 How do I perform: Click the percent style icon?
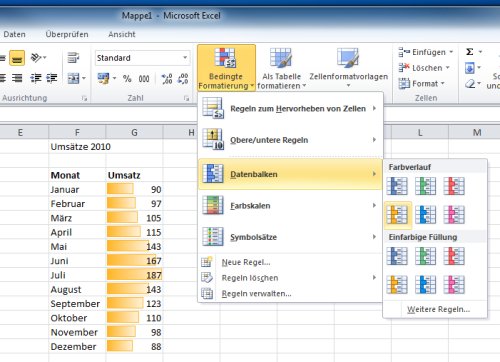(x=127, y=79)
